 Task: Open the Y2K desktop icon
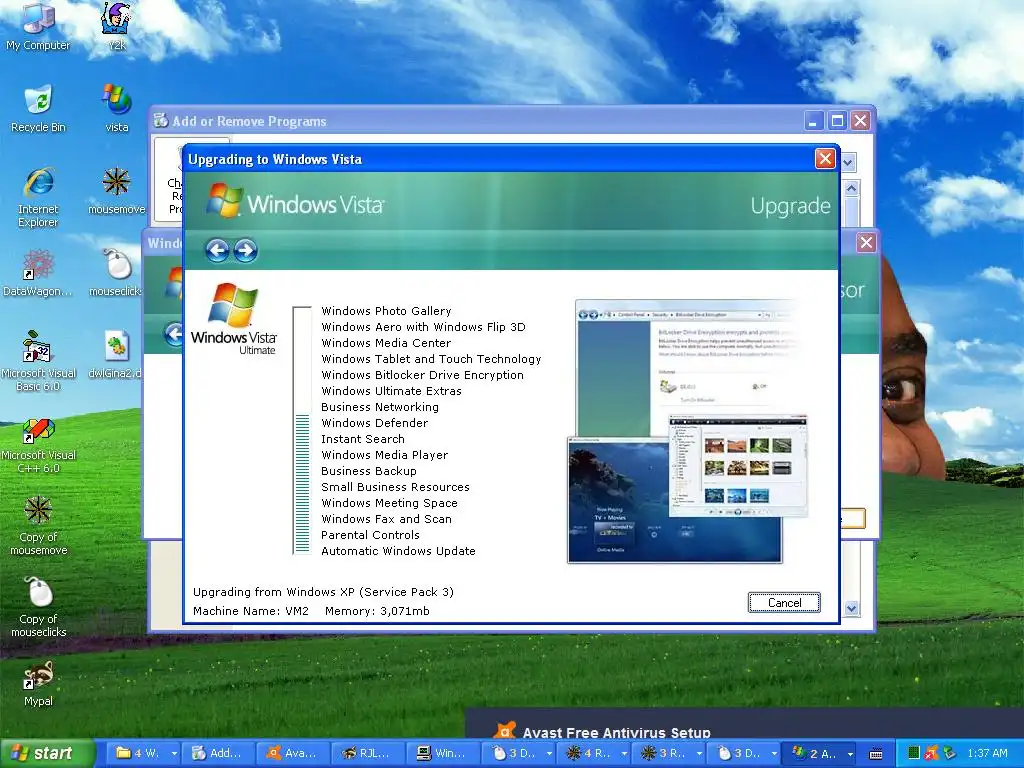click(117, 26)
